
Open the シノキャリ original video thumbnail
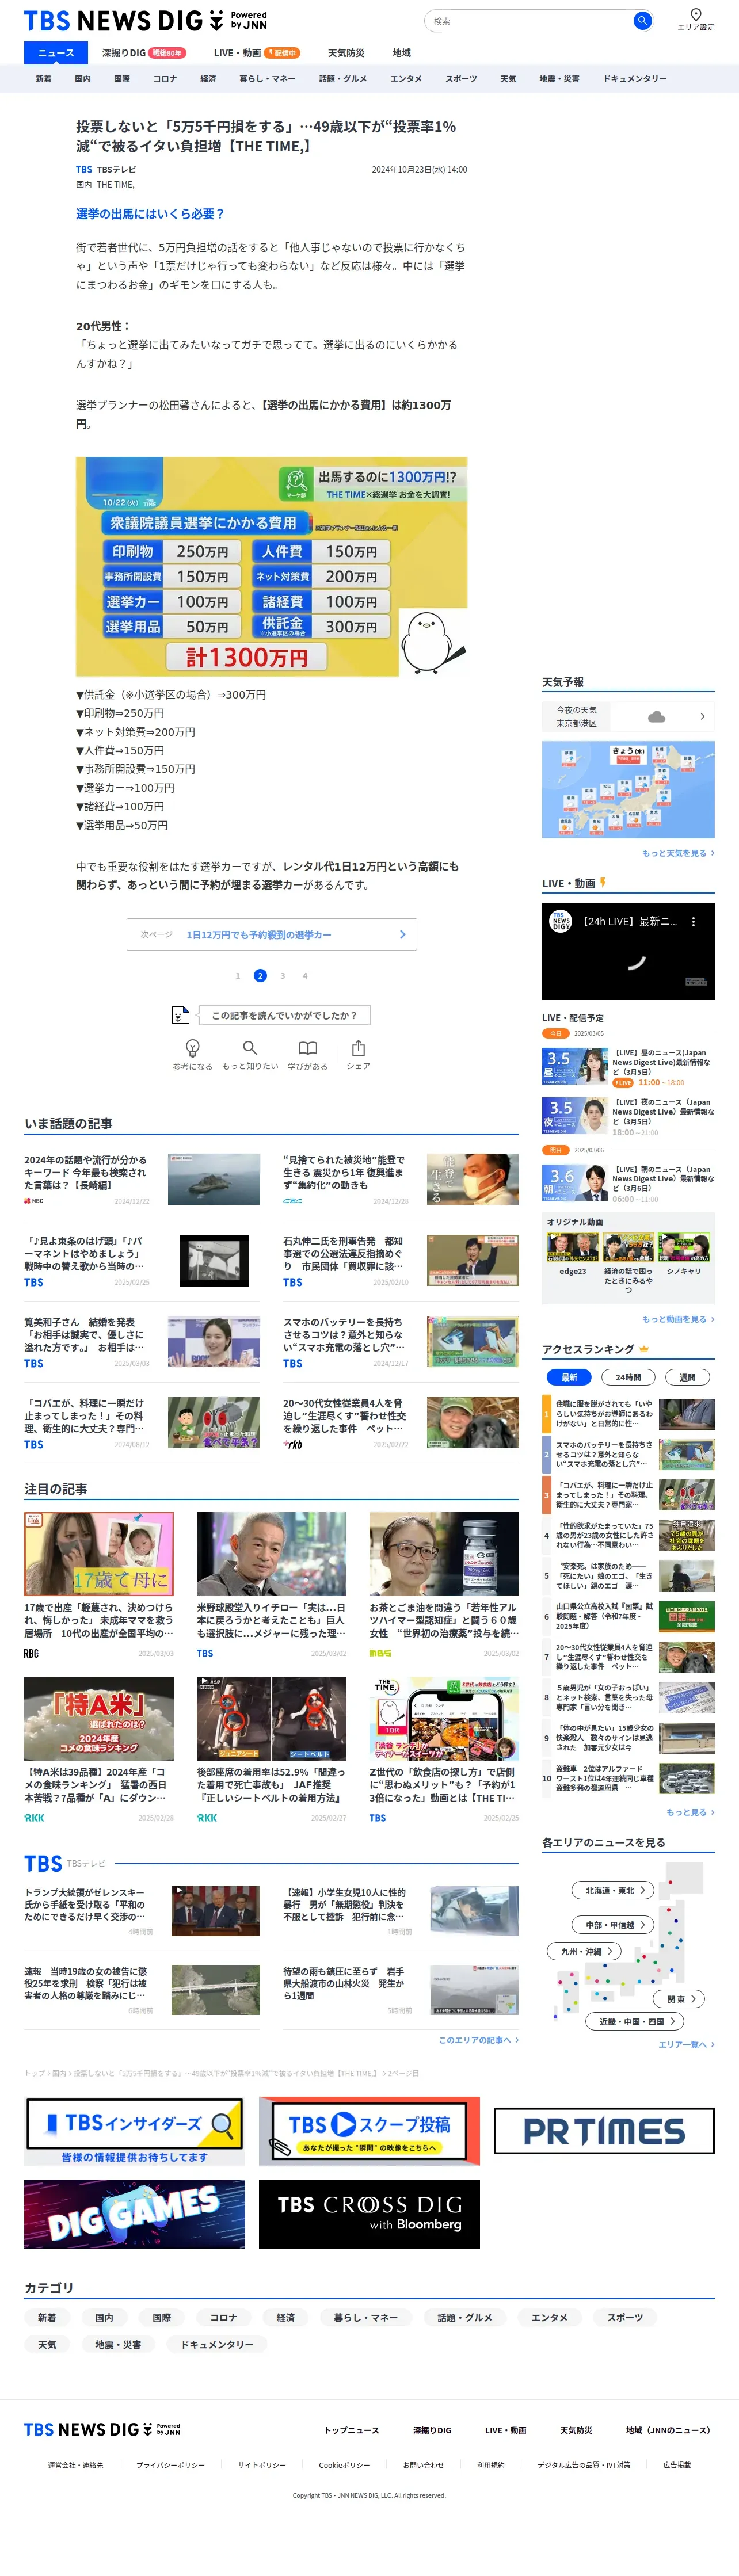coord(683,1247)
